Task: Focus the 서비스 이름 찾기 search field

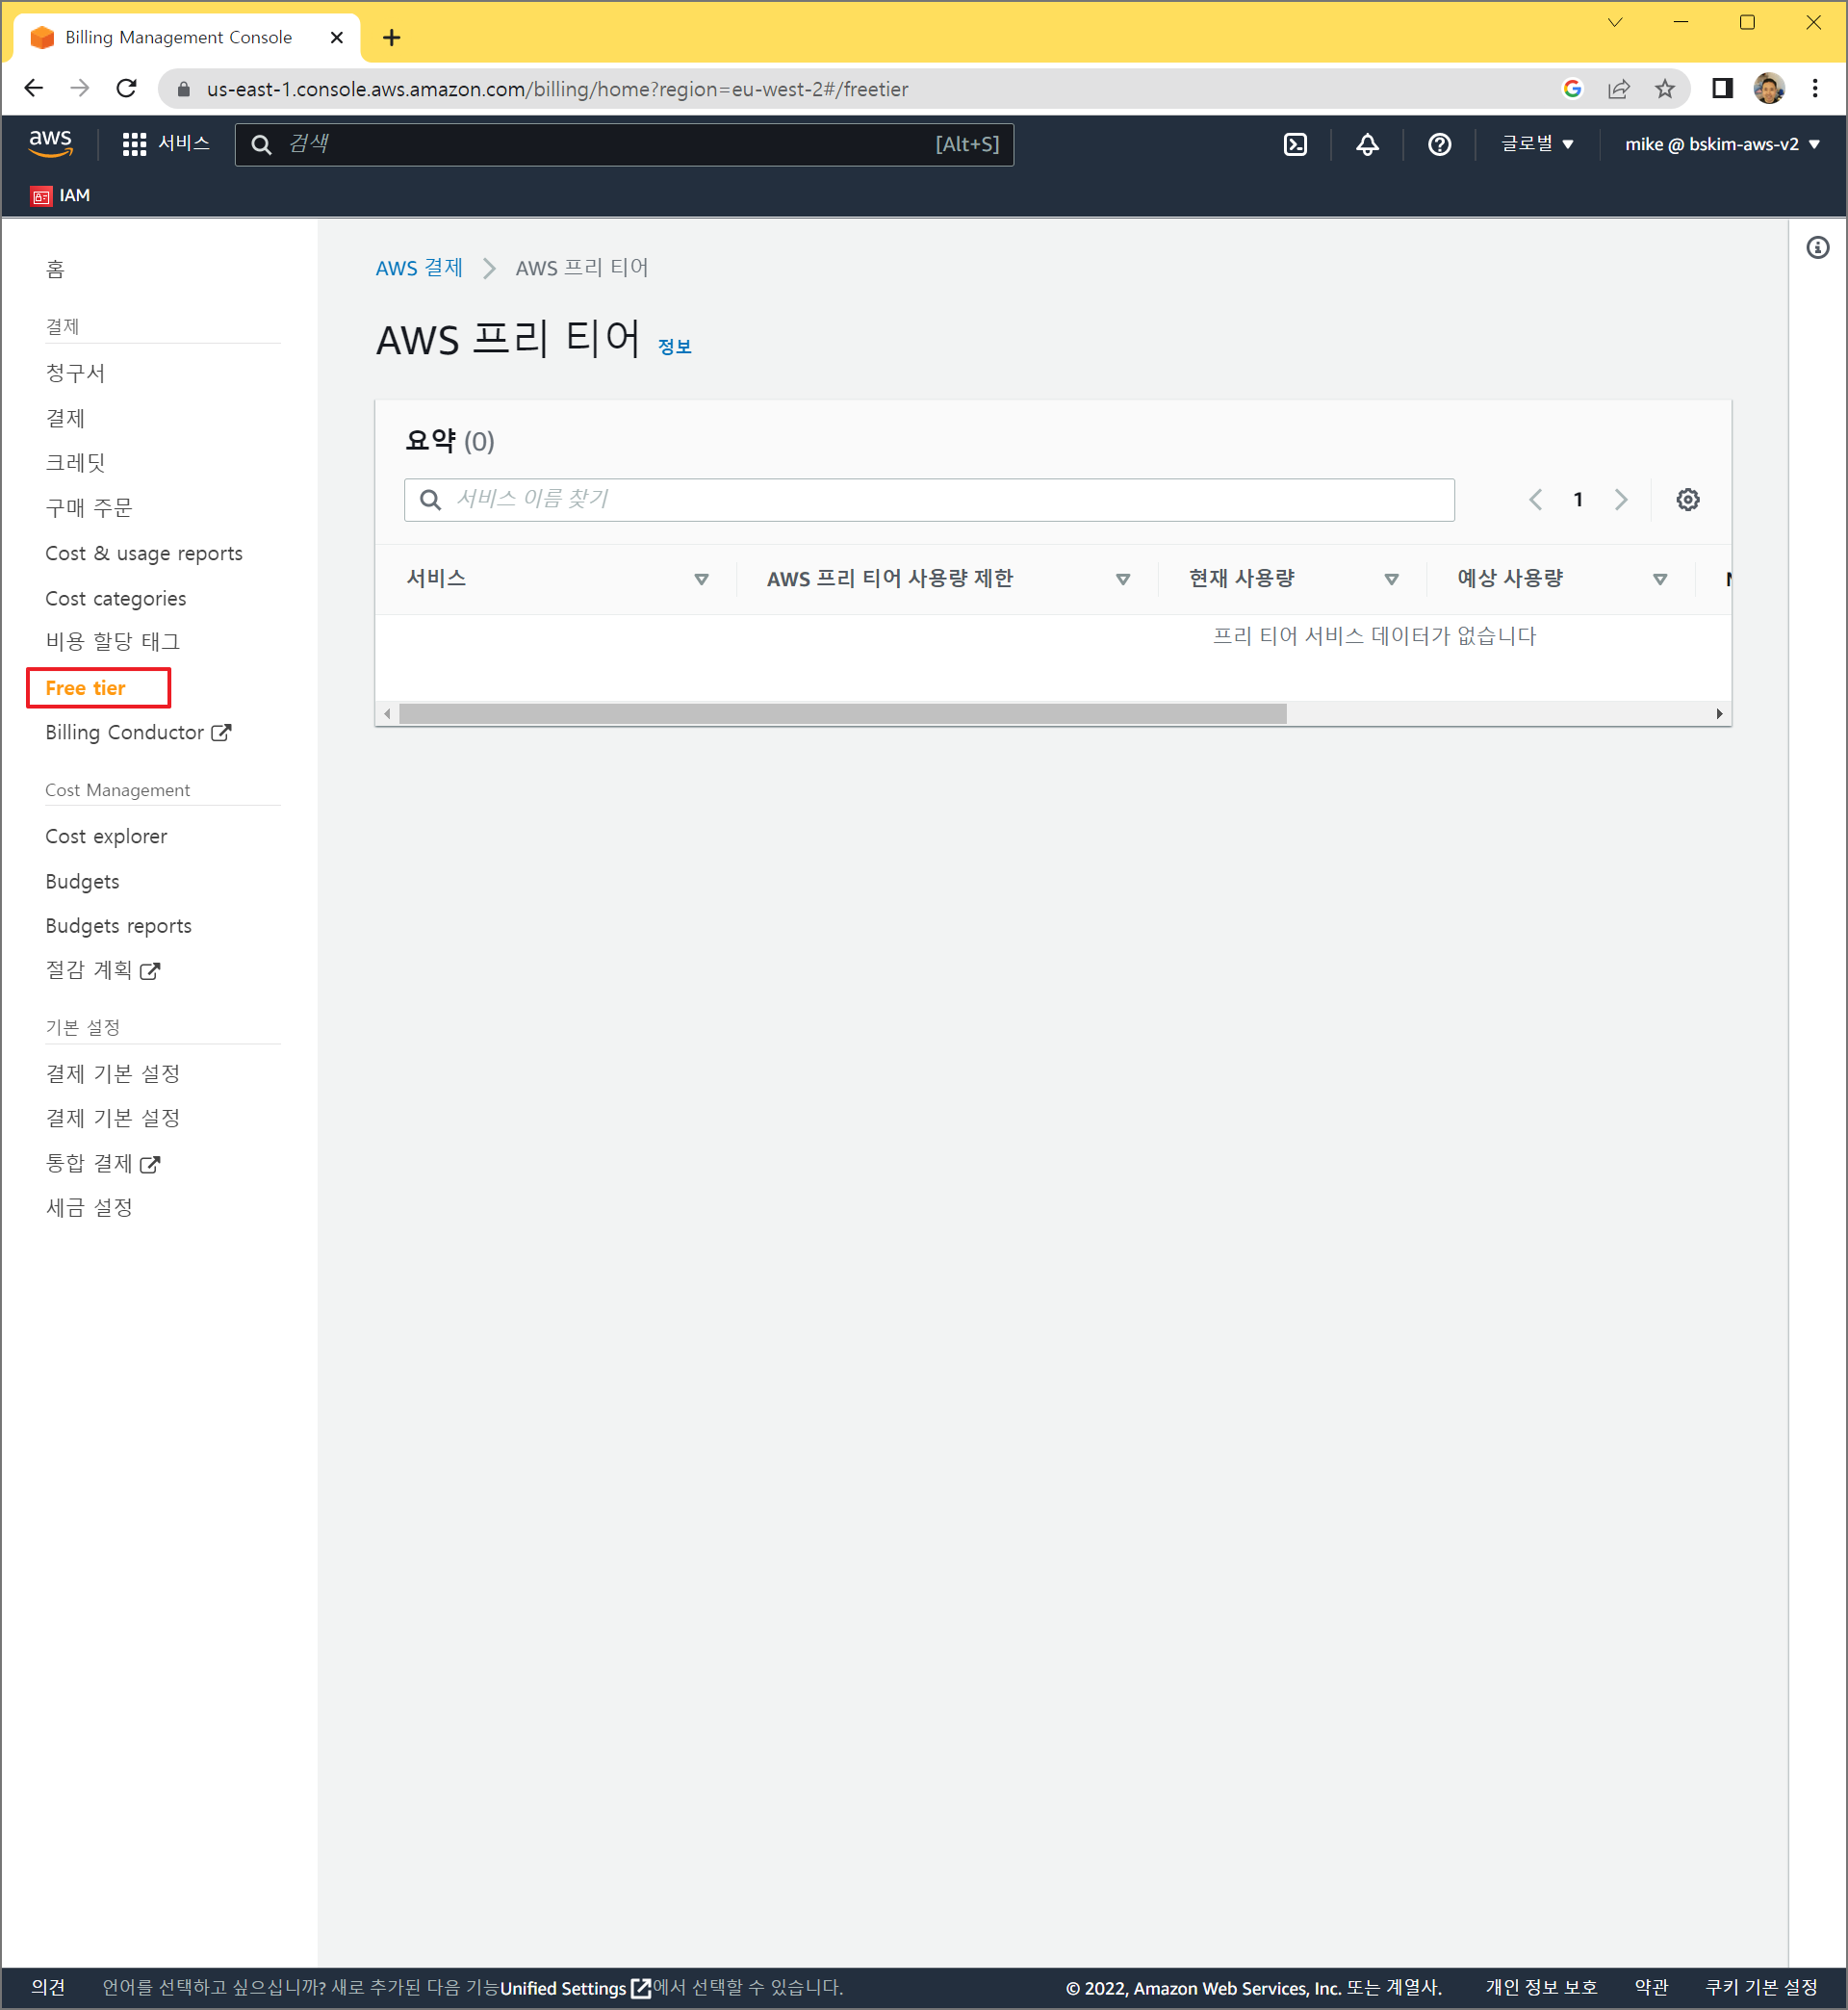Action: click(929, 499)
